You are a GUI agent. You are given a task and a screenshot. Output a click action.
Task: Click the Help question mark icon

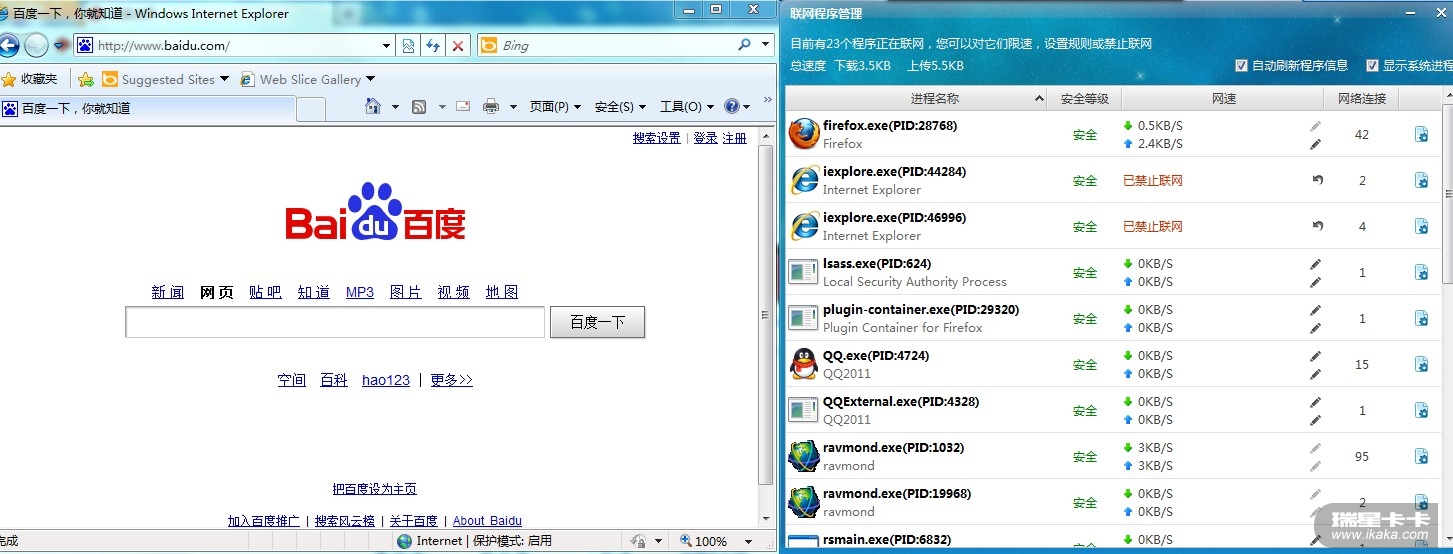pyautogui.click(x=731, y=106)
